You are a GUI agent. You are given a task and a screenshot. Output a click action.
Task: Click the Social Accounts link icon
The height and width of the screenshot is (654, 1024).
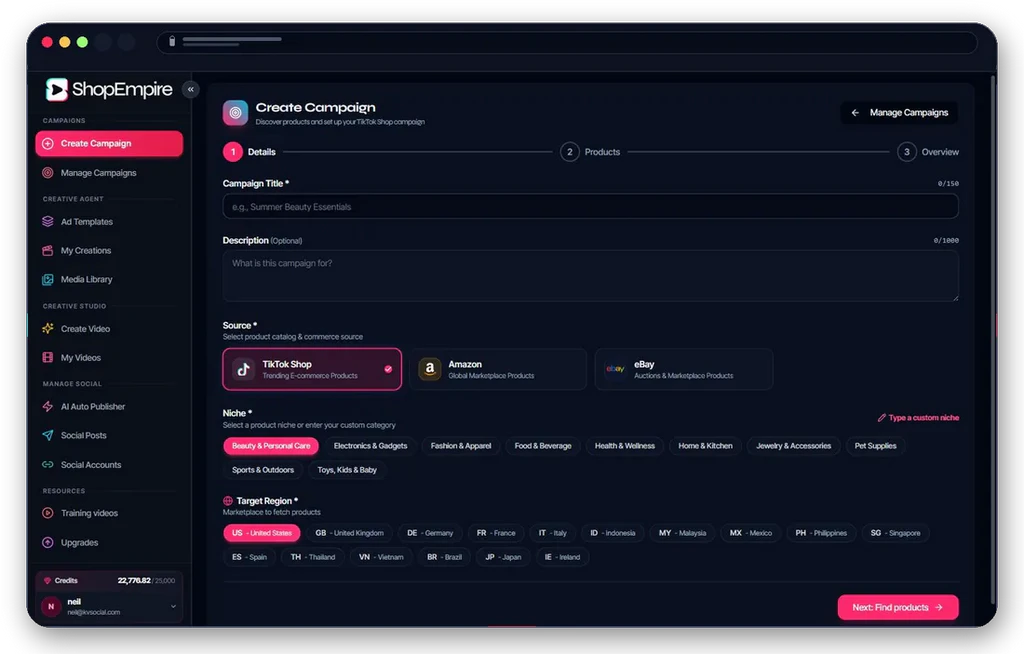[48, 465]
